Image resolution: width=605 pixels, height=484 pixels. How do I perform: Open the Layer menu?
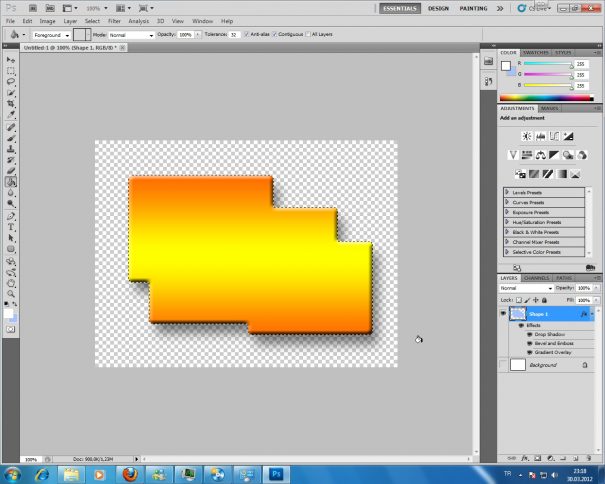(70, 21)
